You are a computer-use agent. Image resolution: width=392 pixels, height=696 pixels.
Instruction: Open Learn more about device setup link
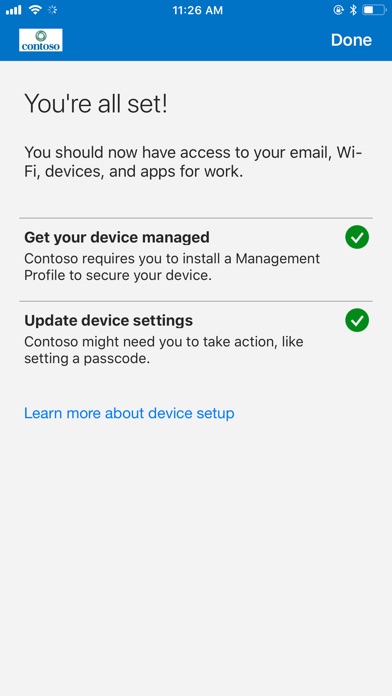[129, 413]
